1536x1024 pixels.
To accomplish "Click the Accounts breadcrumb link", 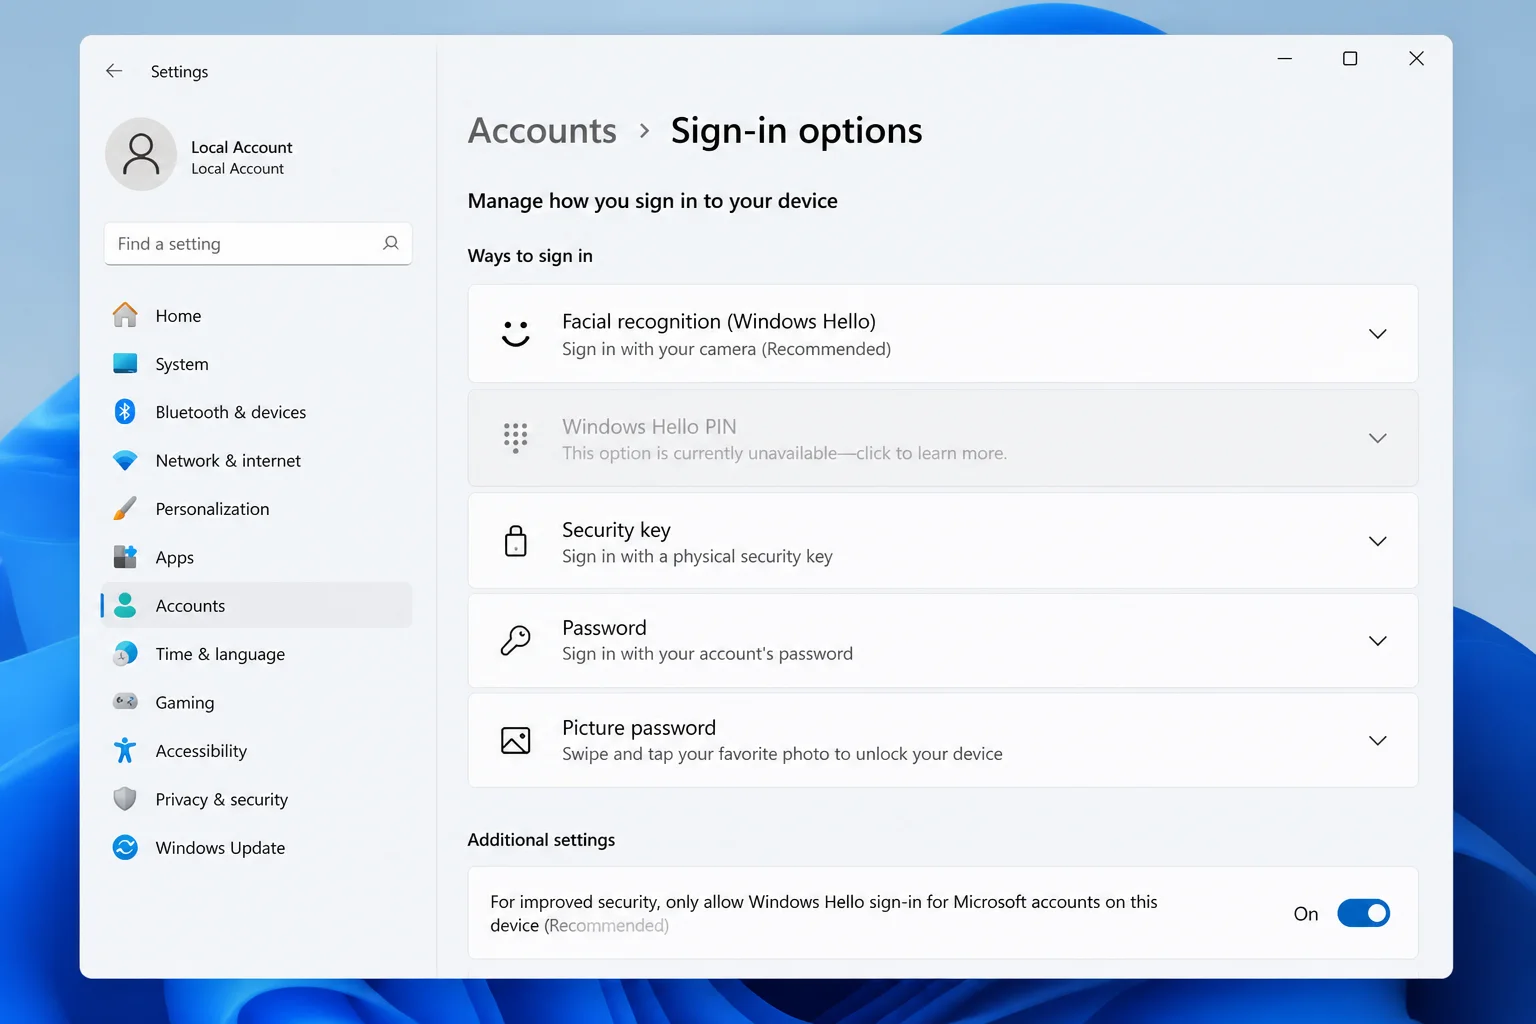I will click(542, 131).
